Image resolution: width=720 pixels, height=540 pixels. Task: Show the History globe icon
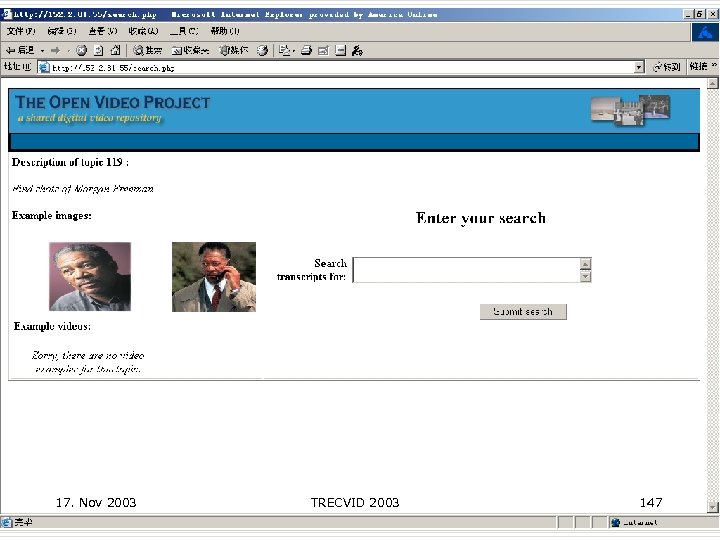click(x=262, y=51)
